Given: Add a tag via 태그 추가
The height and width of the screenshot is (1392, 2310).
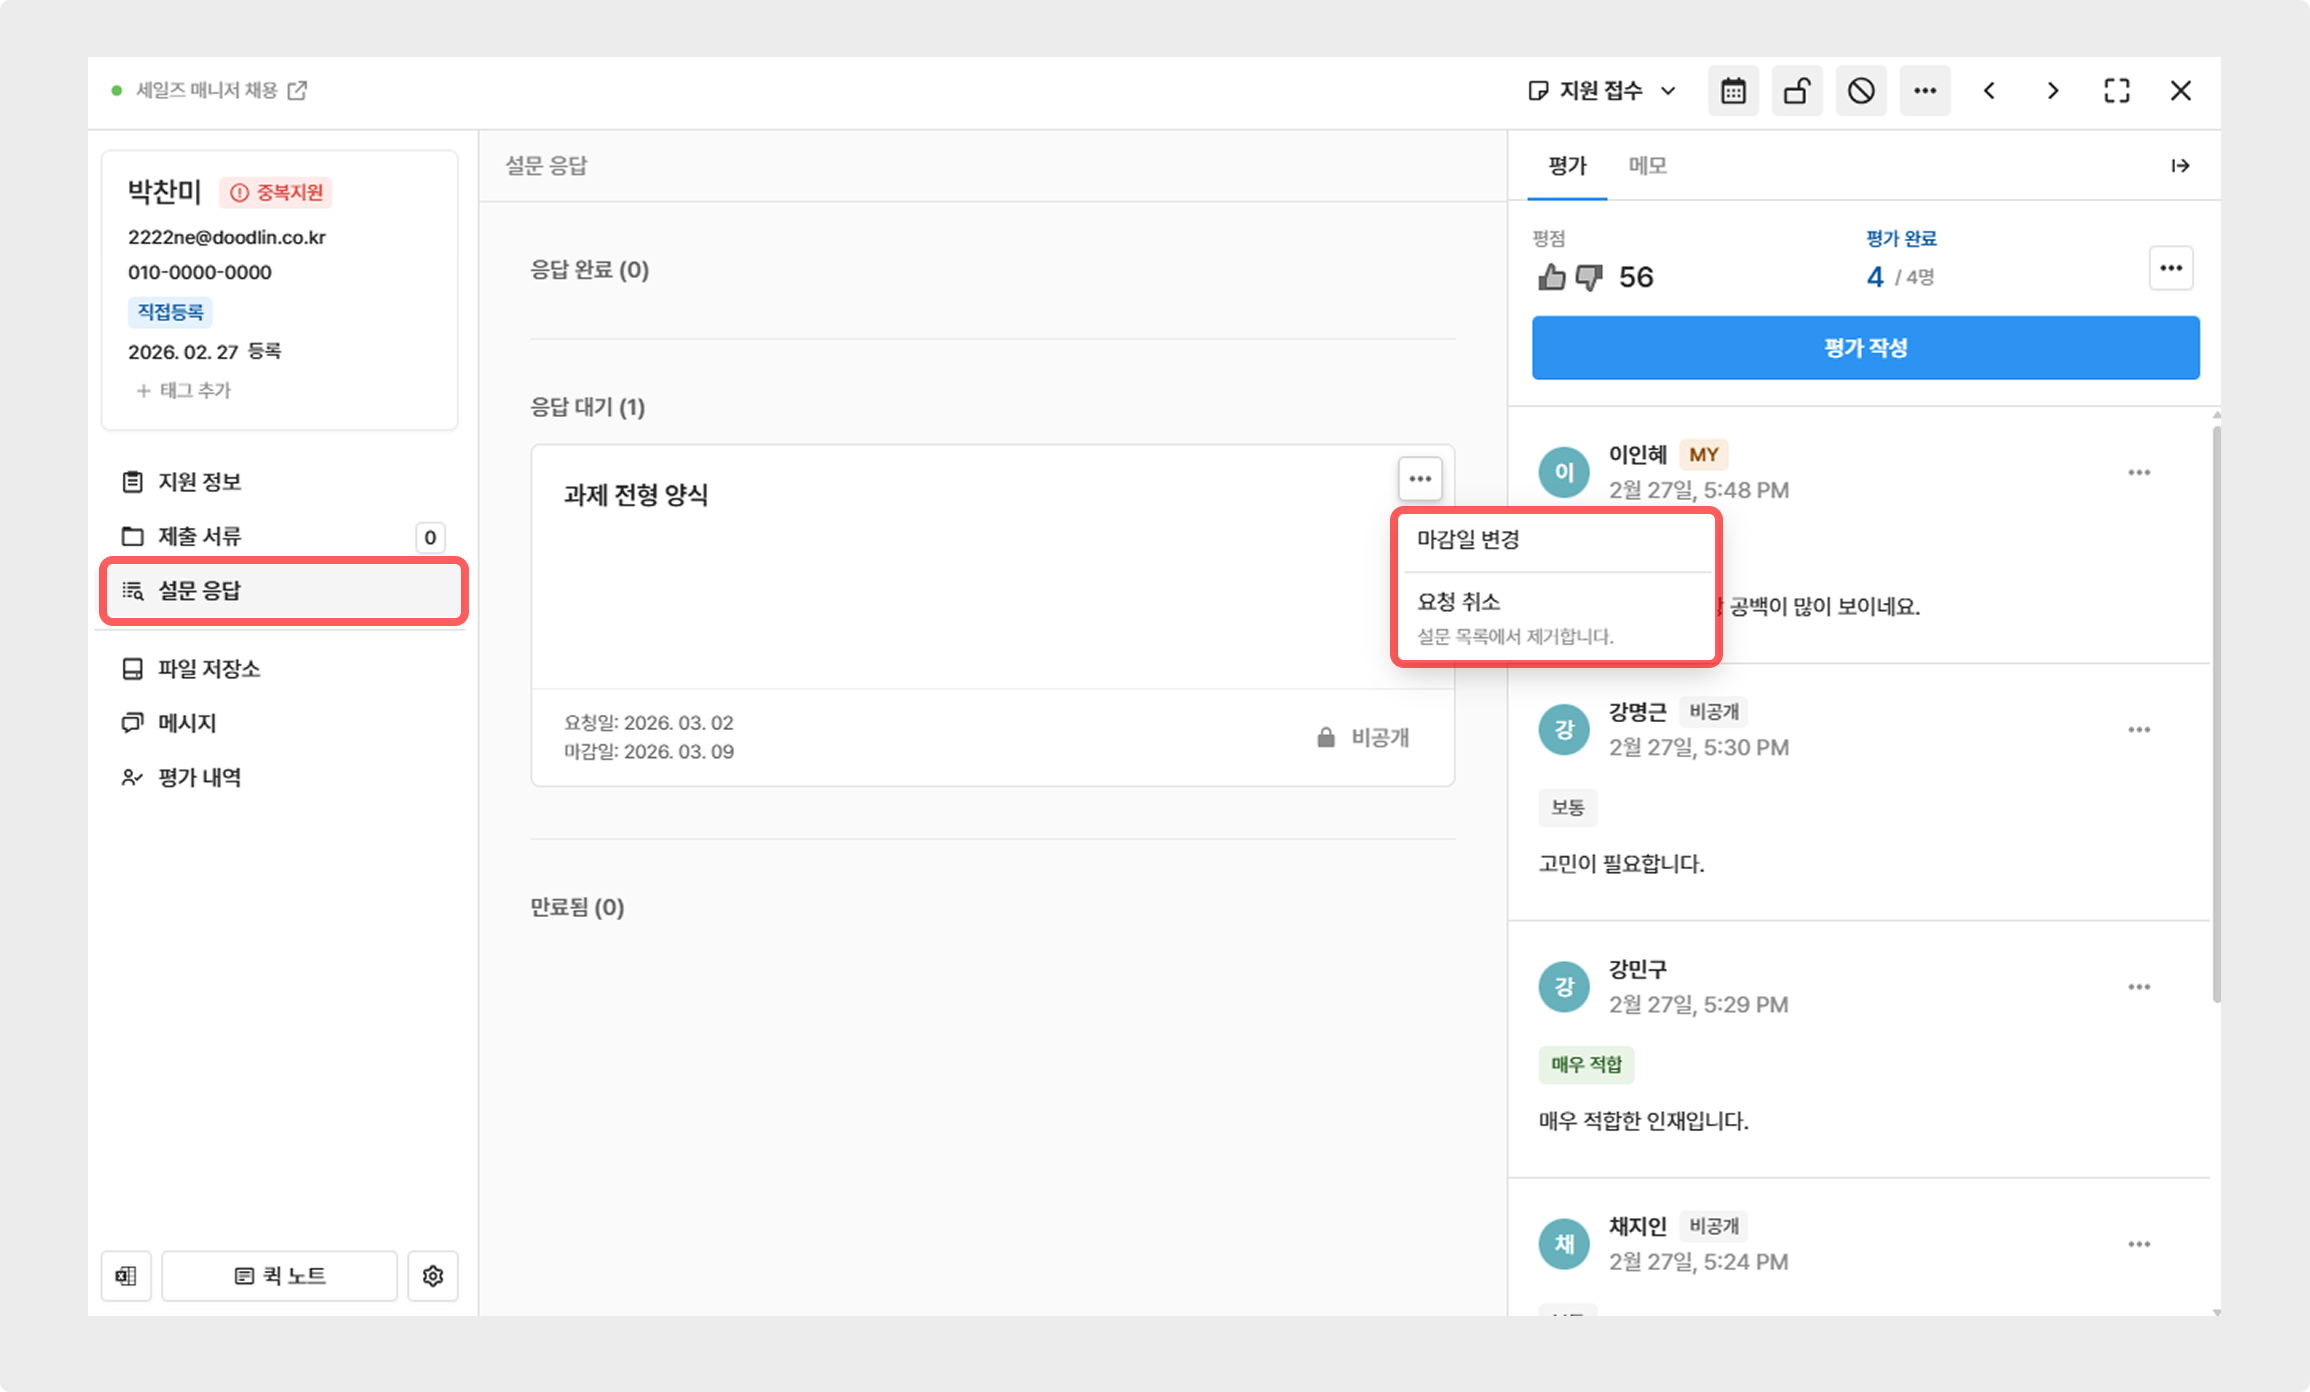Looking at the screenshot, I should pos(184,390).
